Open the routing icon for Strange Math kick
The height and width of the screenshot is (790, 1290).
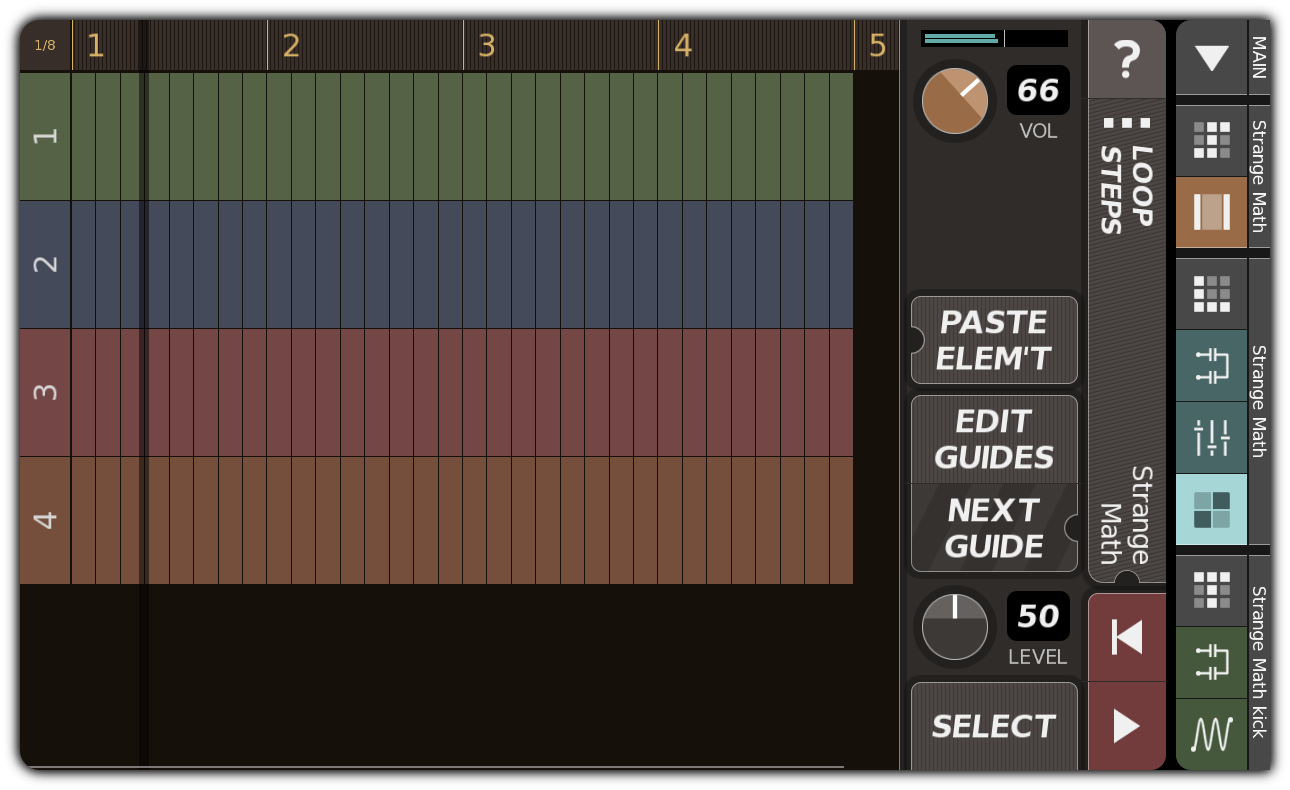[1211, 663]
